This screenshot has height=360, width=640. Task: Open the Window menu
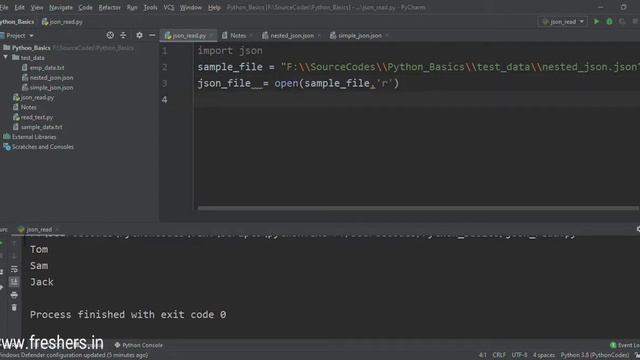point(191,7)
